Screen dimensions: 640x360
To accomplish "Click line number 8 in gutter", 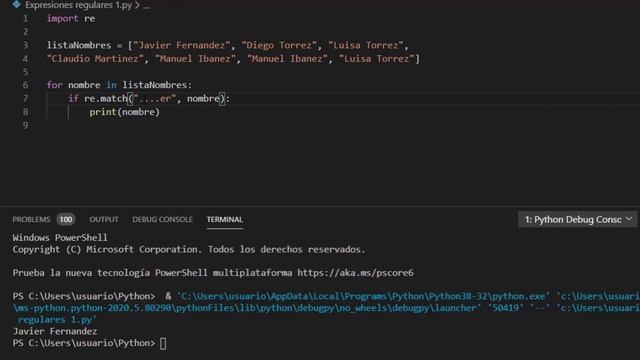I will (25, 112).
